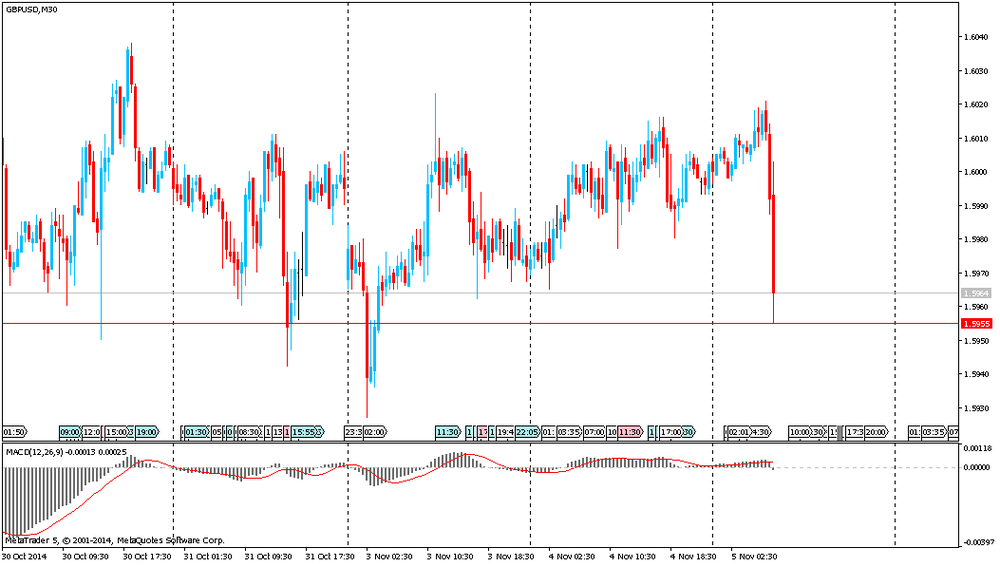Image resolution: width=1000 pixels, height=567 pixels.
Task: Click the cyan 09:00 news event marker
Action: click(x=69, y=432)
